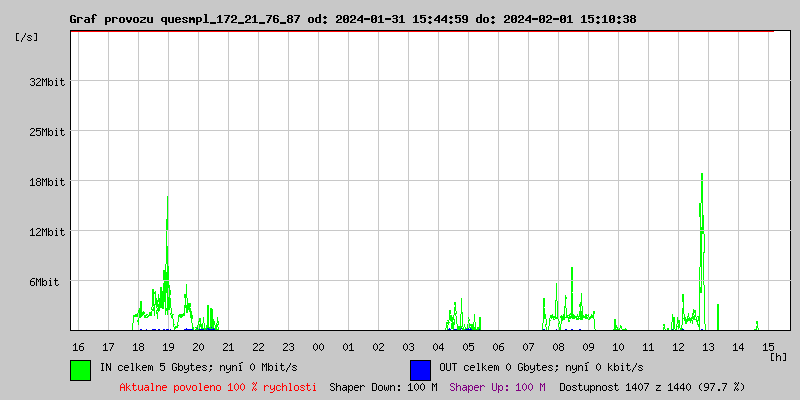This screenshot has height=400, width=800.
Task: Click the 18Mbit y-axis label
Action: [47, 182]
